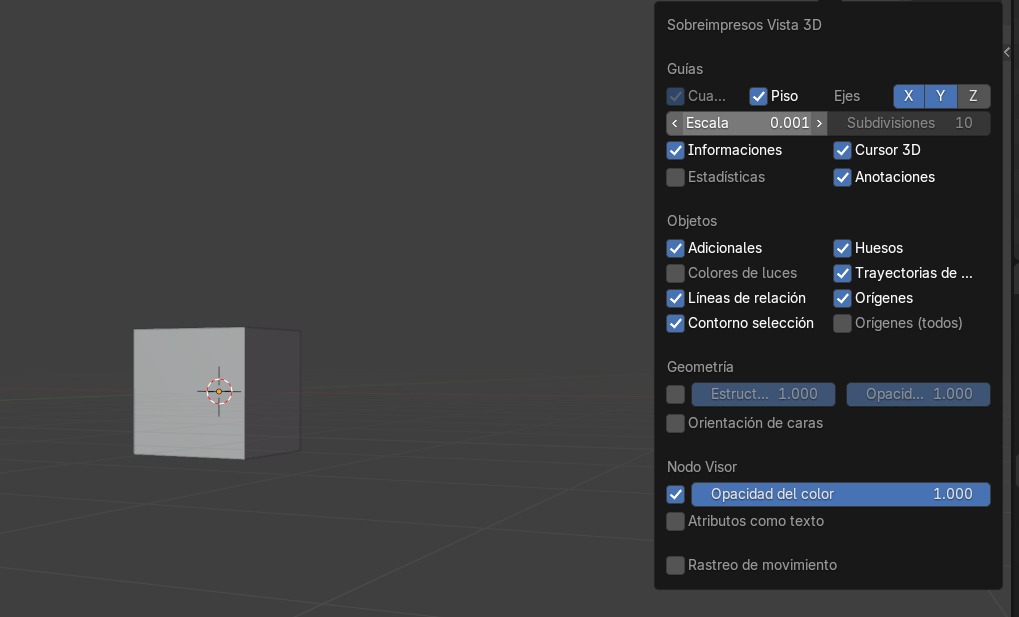
Task: Click the Estructura 1.000 slider
Action: pyautogui.click(x=764, y=394)
